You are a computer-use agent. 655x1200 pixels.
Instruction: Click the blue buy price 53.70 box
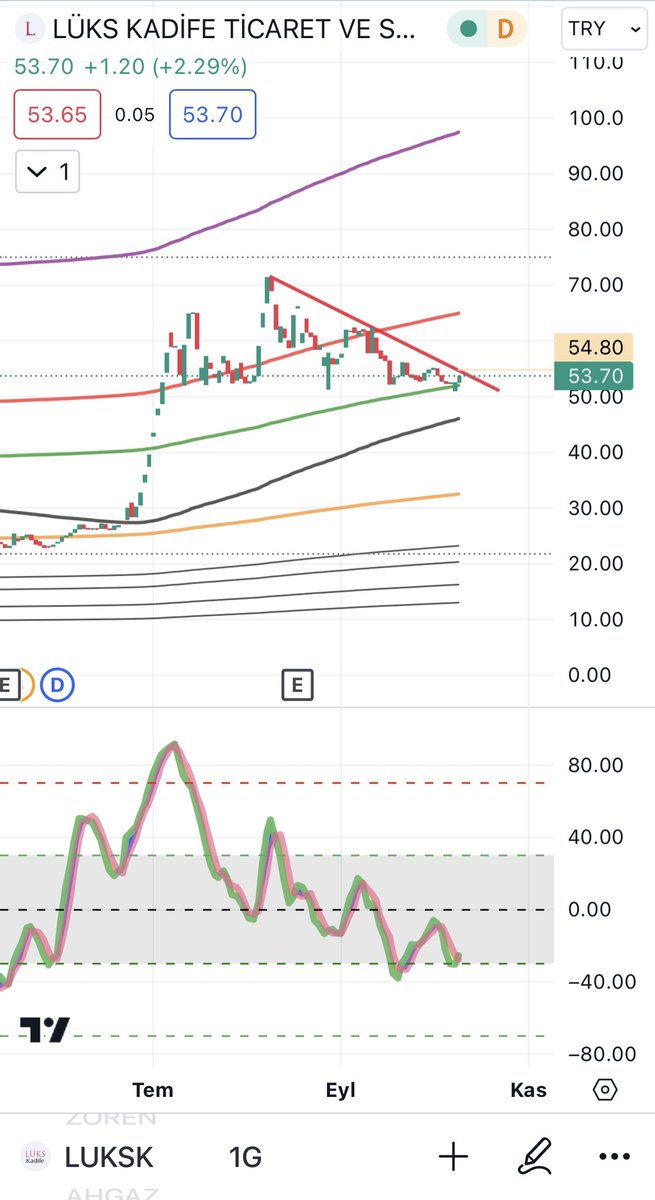[212, 114]
